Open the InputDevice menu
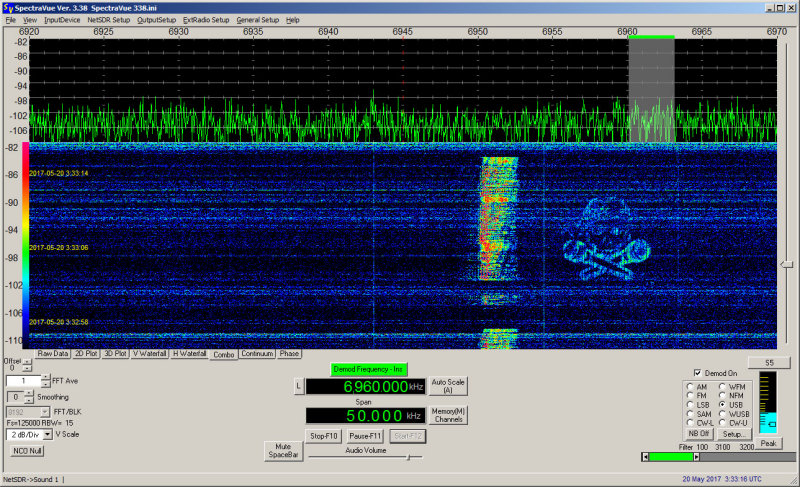 coord(62,20)
